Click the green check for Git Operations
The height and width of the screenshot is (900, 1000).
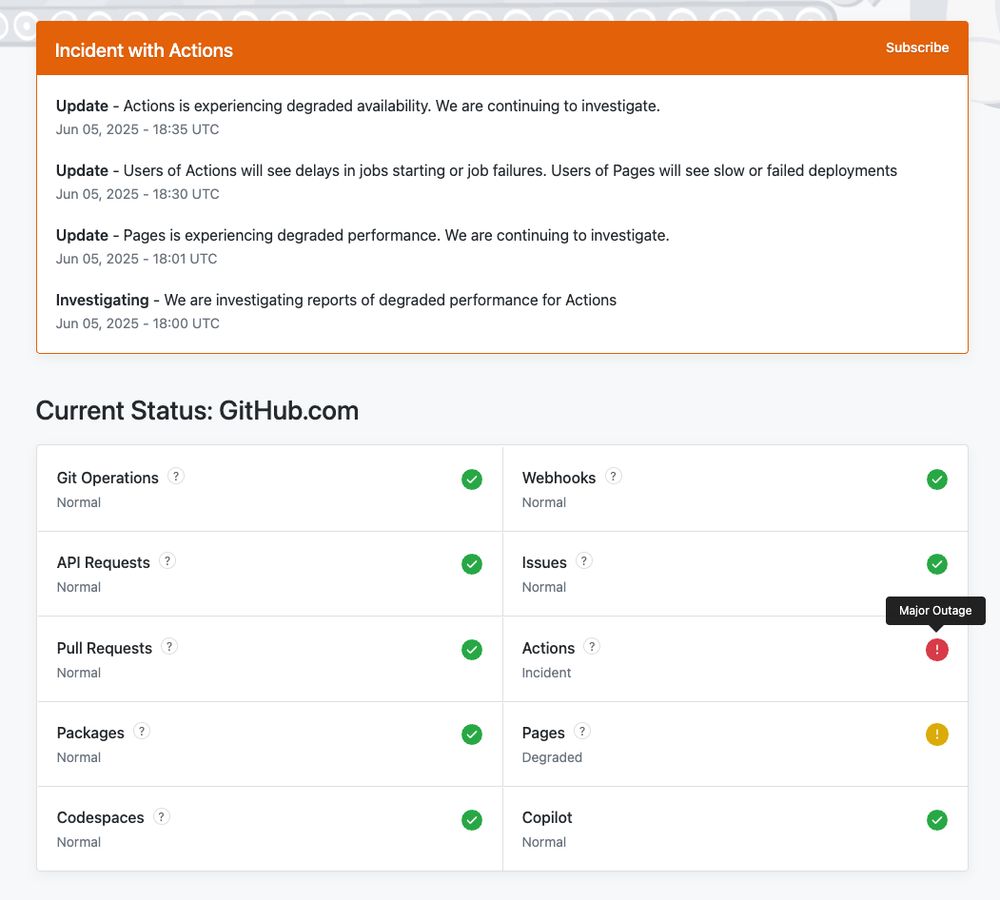[472, 479]
